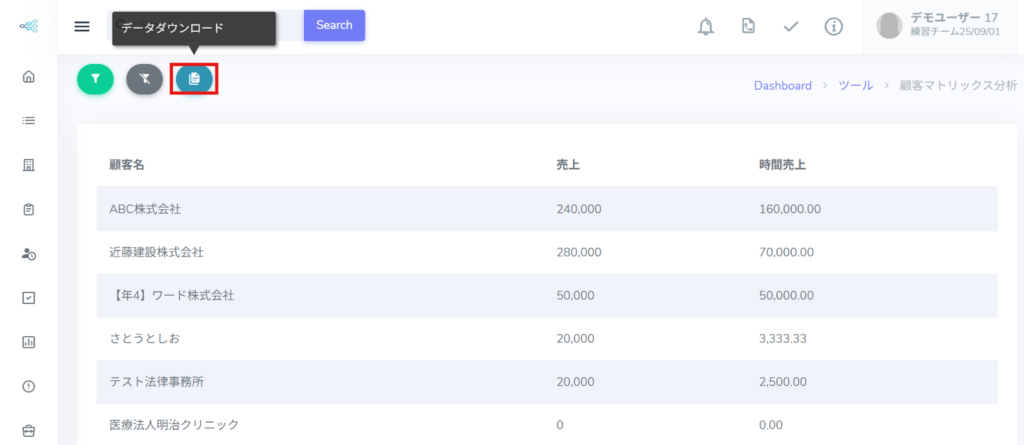Sort by the 売上 column header

[568, 164]
